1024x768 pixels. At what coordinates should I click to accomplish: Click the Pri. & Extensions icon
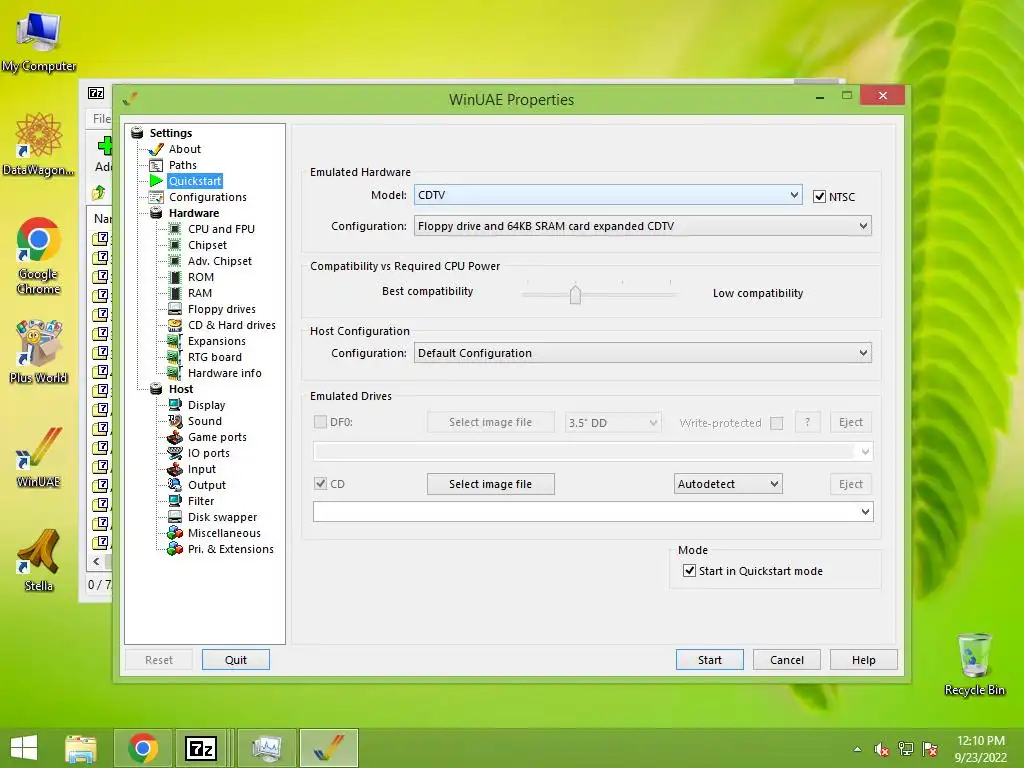coord(175,549)
